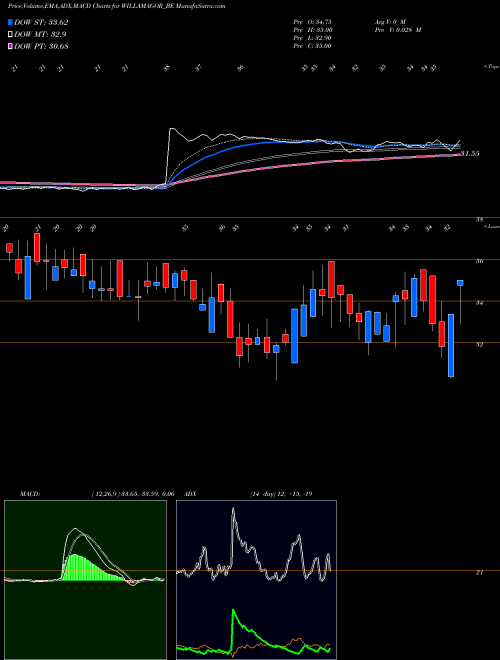
Task: Click the previous Close value row
Action: point(313,46)
